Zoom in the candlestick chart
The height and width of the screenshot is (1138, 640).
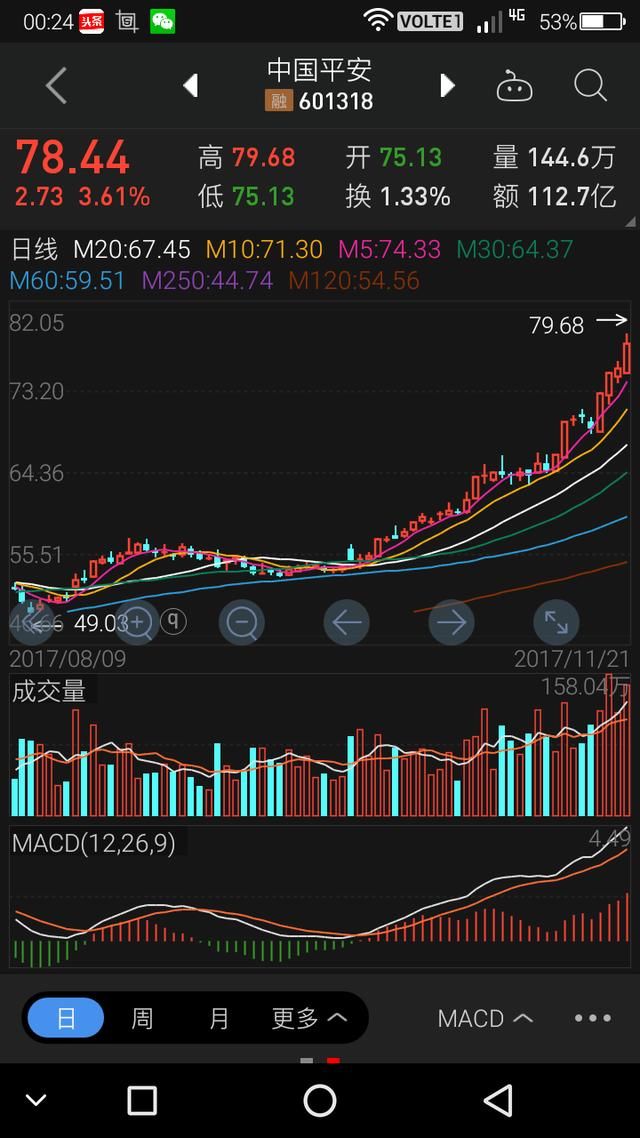tap(136, 624)
